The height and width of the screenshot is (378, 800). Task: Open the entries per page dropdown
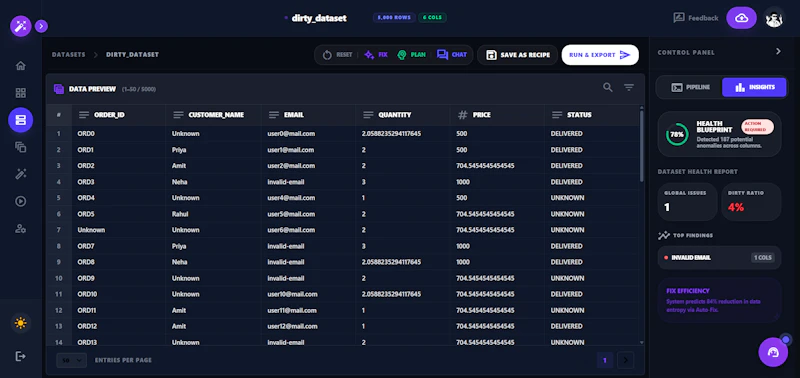[x=71, y=360]
